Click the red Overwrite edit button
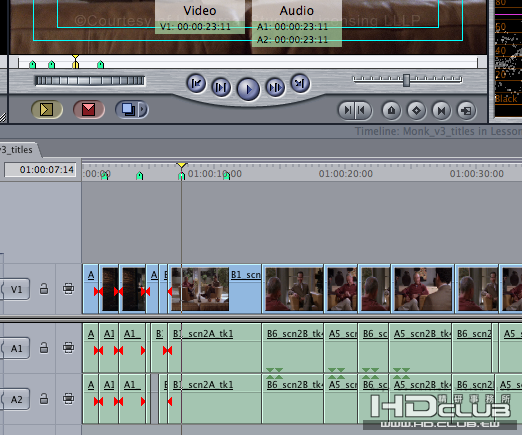 [x=89, y=109]
